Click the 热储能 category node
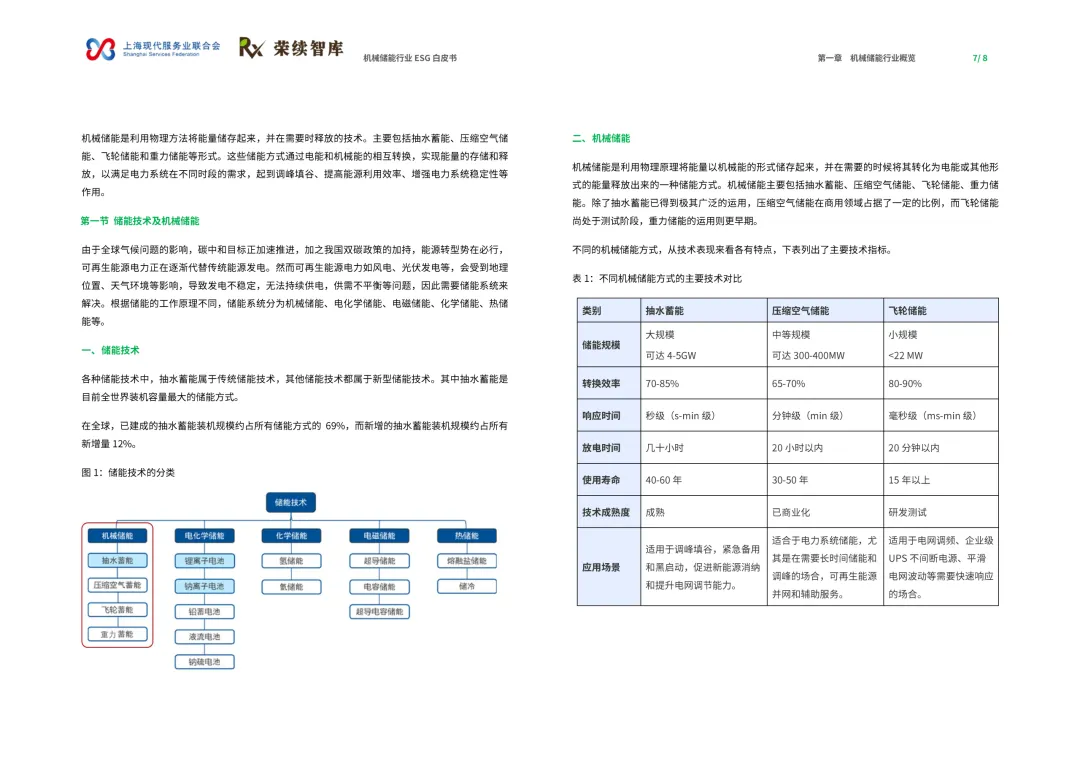Screen dimensions: 1080x764 pyautogui.click(x=467, y=535)
